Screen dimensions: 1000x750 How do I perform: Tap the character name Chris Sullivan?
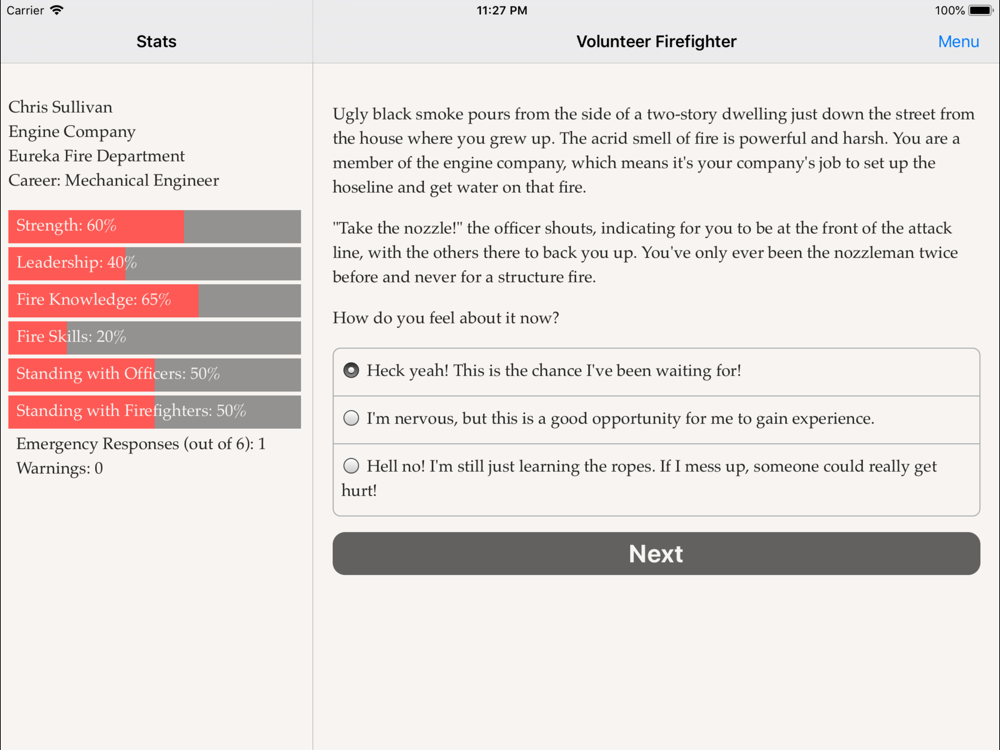click(x=61, y=107)
